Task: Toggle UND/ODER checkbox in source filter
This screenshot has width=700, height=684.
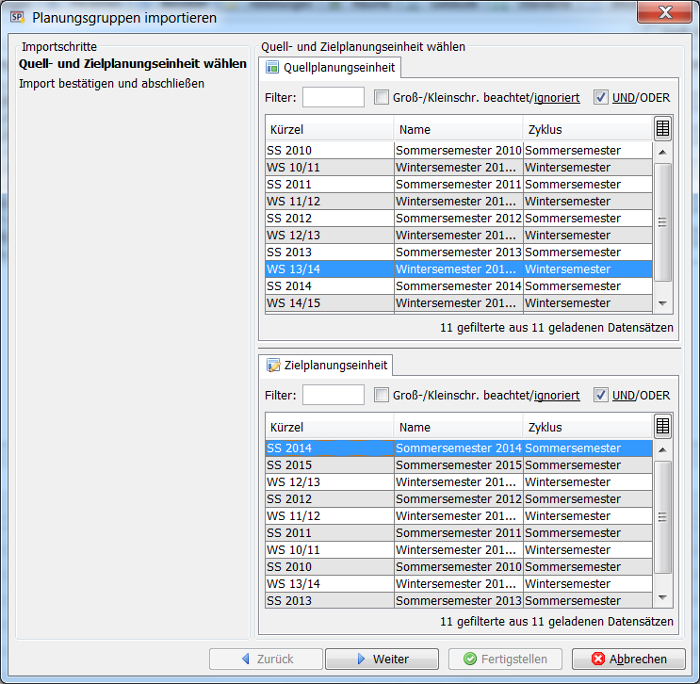Action: (600, 97)
